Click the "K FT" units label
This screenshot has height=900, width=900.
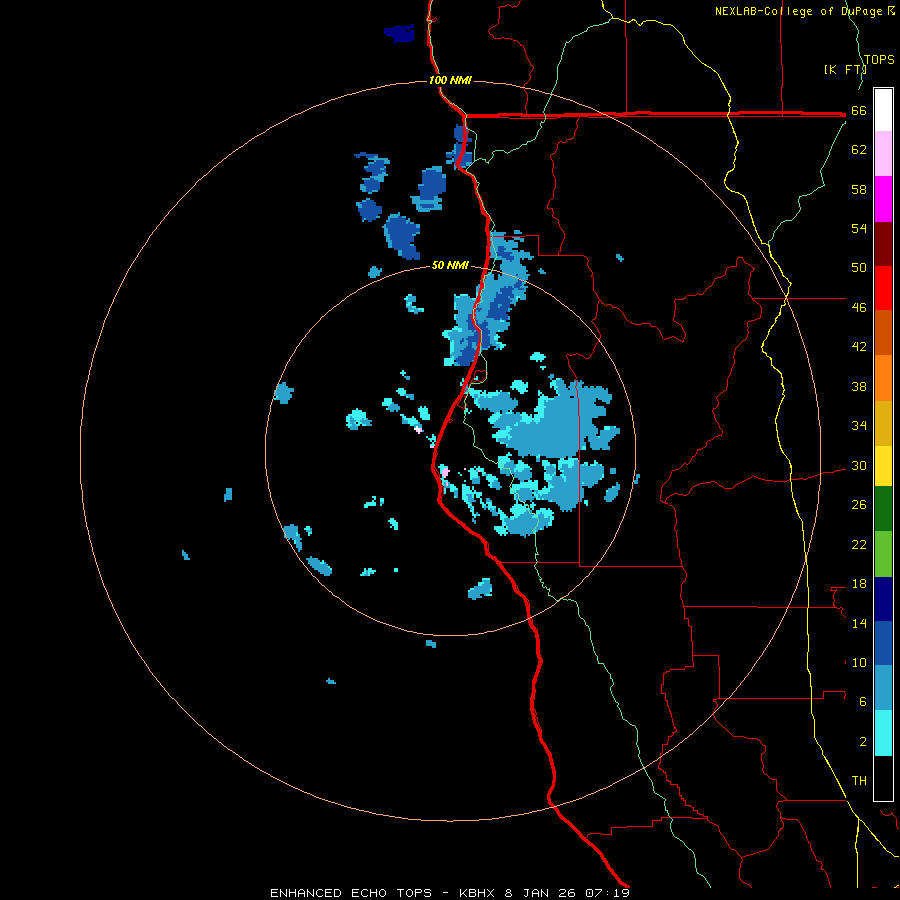[x=845, y=69]
